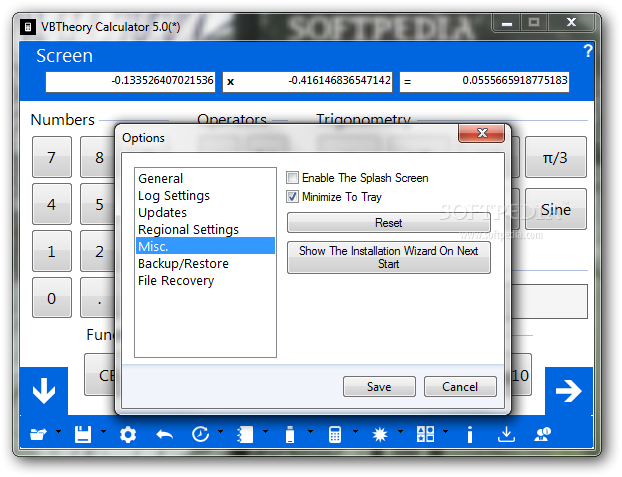Click the Sine button

[x=556, y=209]
